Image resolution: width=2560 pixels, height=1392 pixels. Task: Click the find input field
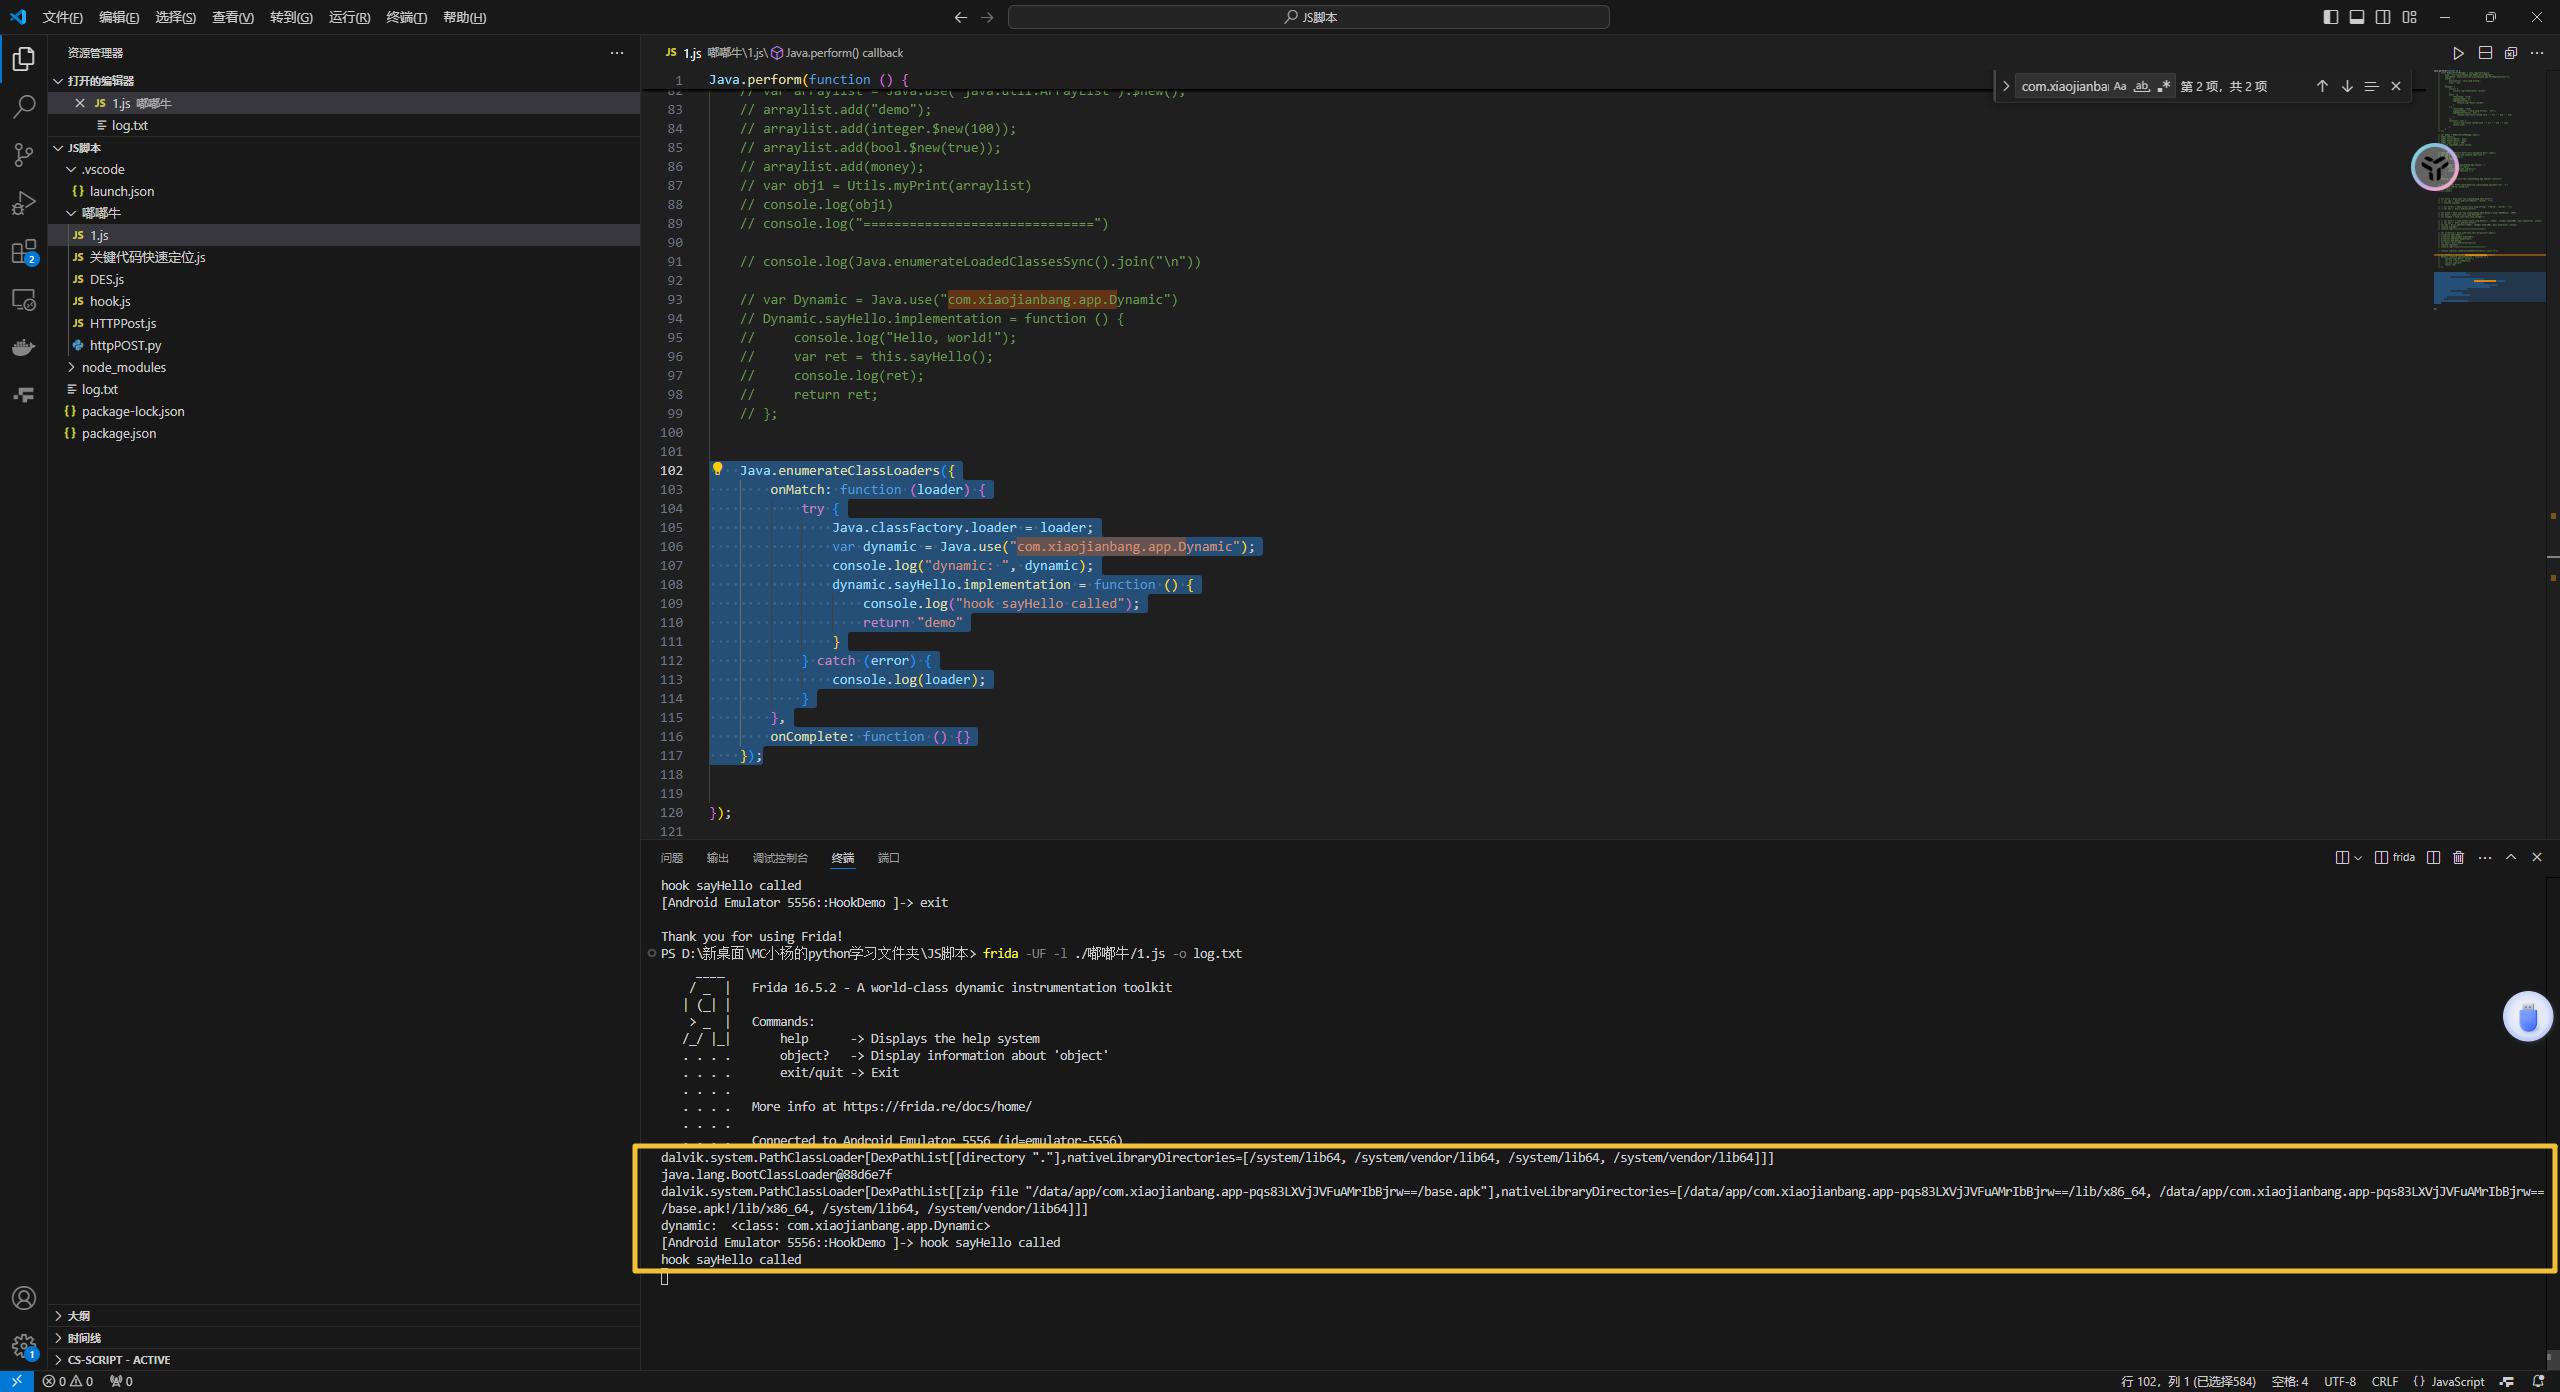[2062, 87]
